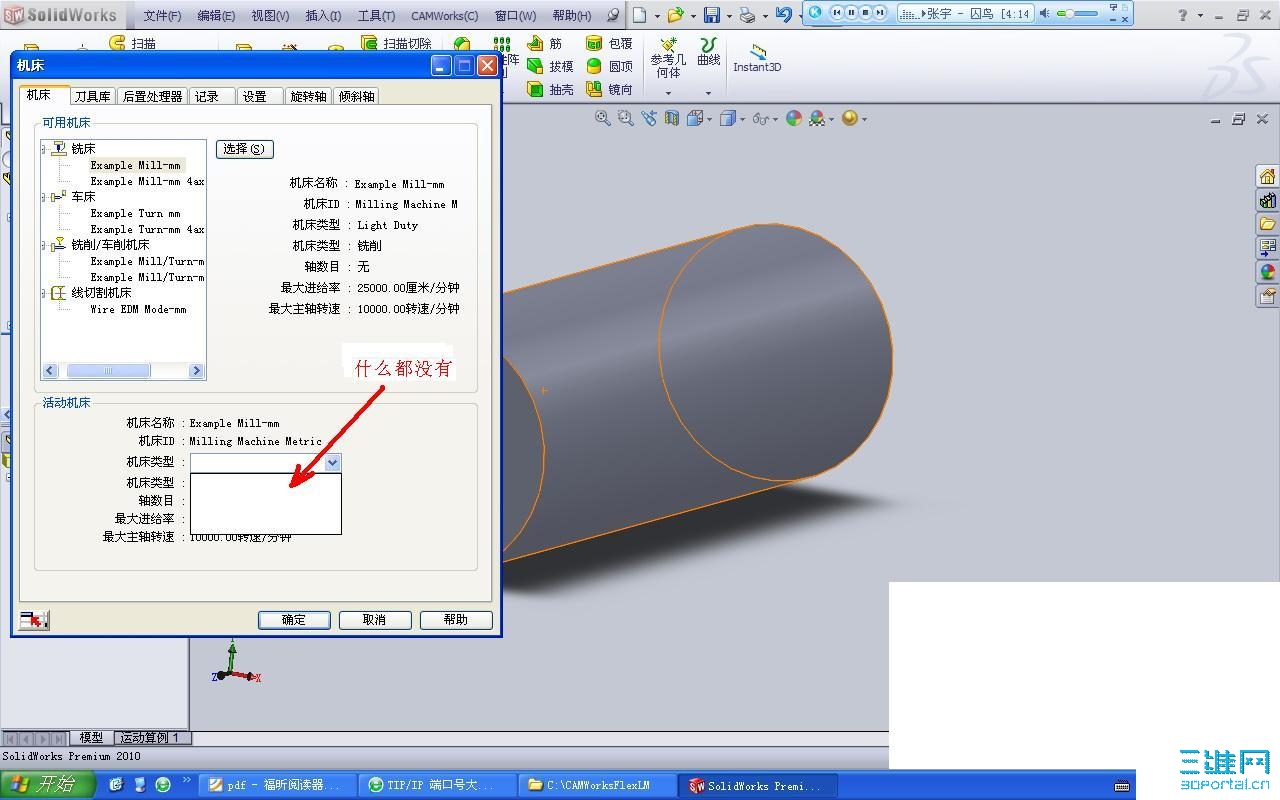Click the Undo arrow icon
Screen dimensions: 1280x800
click(x=783, y=15)
